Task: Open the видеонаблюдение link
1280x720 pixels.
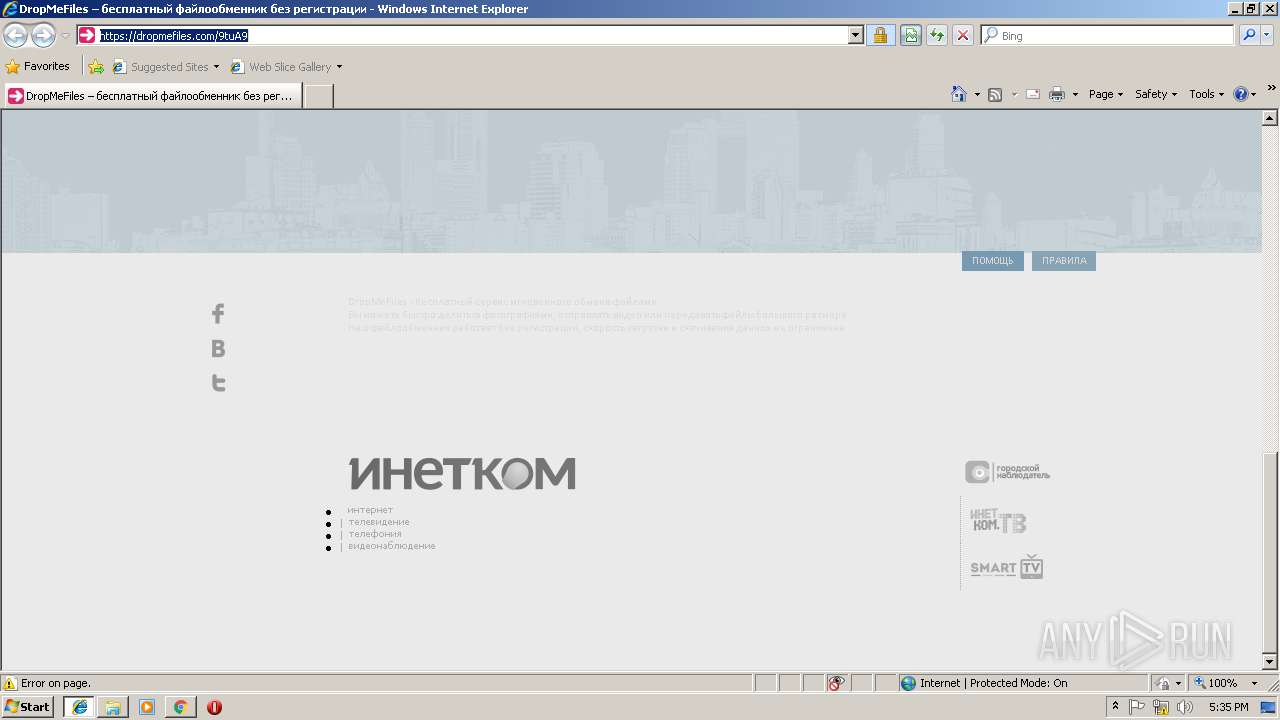Action: point(392,546)
